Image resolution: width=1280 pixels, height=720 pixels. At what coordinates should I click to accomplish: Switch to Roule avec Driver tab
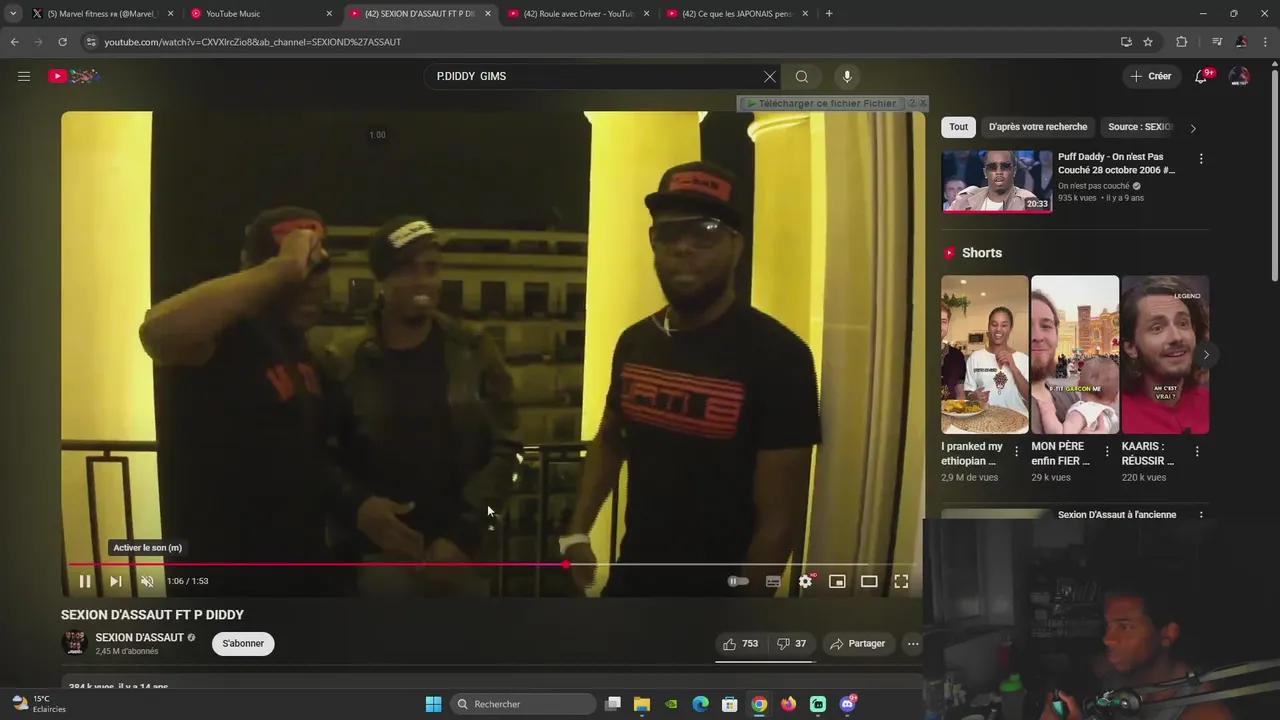(x=577, y=14)
